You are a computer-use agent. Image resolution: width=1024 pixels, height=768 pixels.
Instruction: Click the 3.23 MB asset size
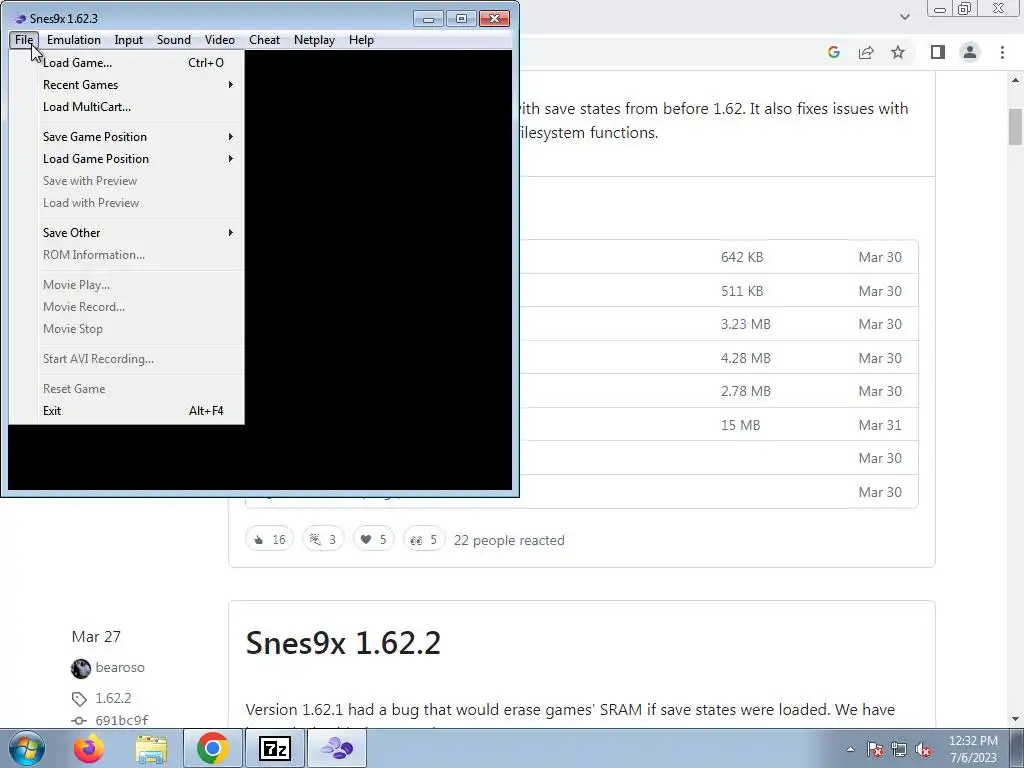(746, 324)
